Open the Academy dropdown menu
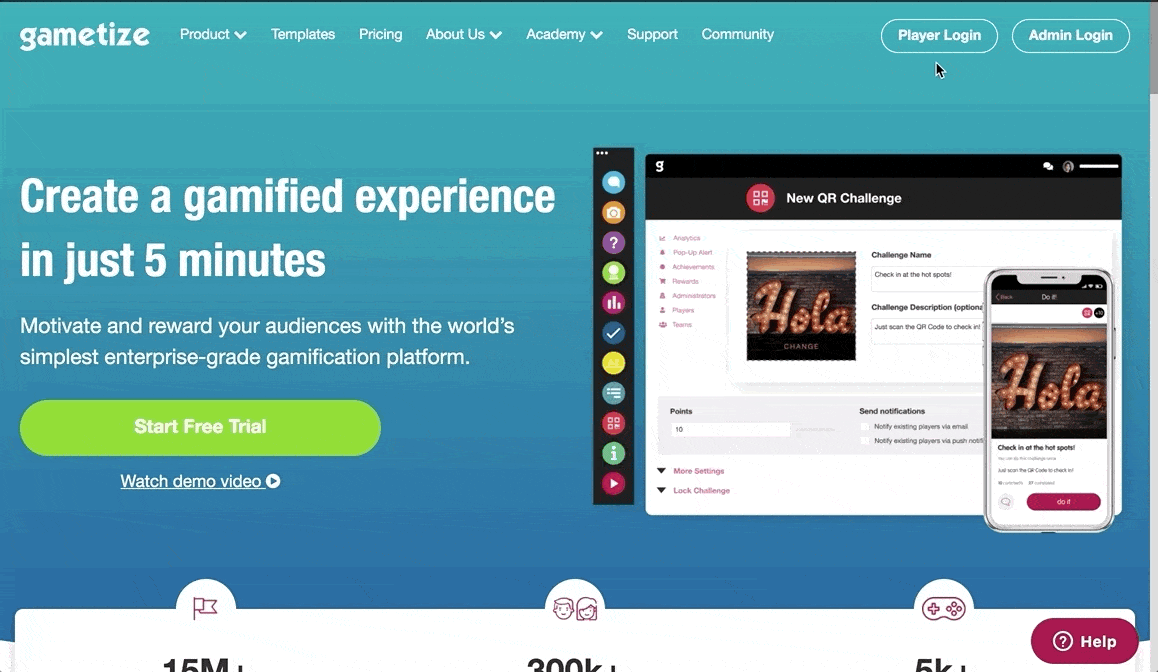Viewport: 1158px width, 672px height. tap(563, 34)
